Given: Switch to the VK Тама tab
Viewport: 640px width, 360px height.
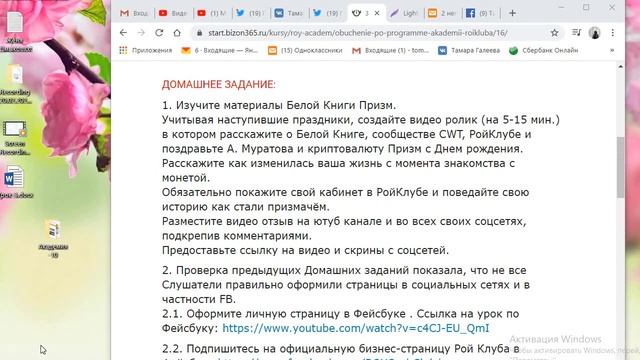Looking at the screenshot, I should pos(289,13).
